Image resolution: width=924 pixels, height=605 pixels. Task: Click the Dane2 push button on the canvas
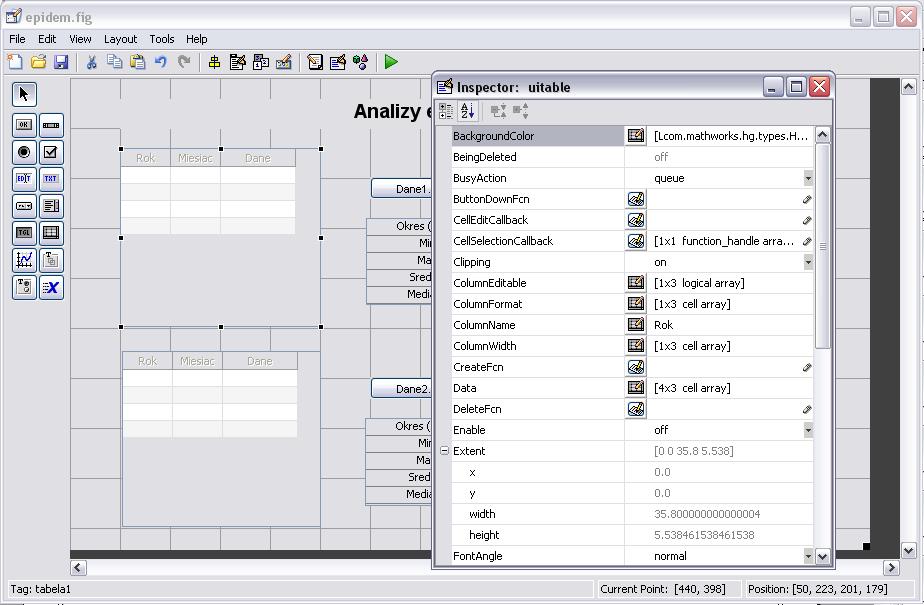pyautogui.click(x=402, y=389)
